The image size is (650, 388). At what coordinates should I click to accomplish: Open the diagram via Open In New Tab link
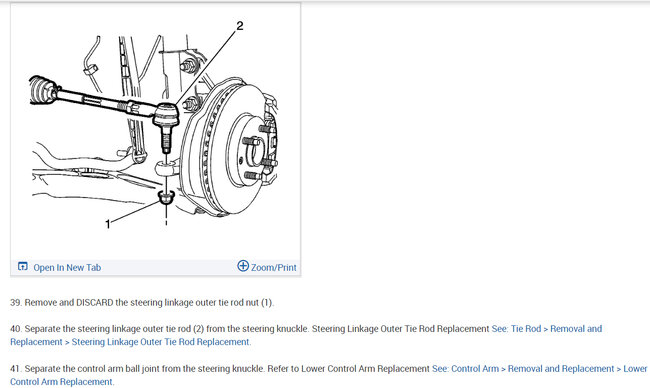[x=67, y=268]
